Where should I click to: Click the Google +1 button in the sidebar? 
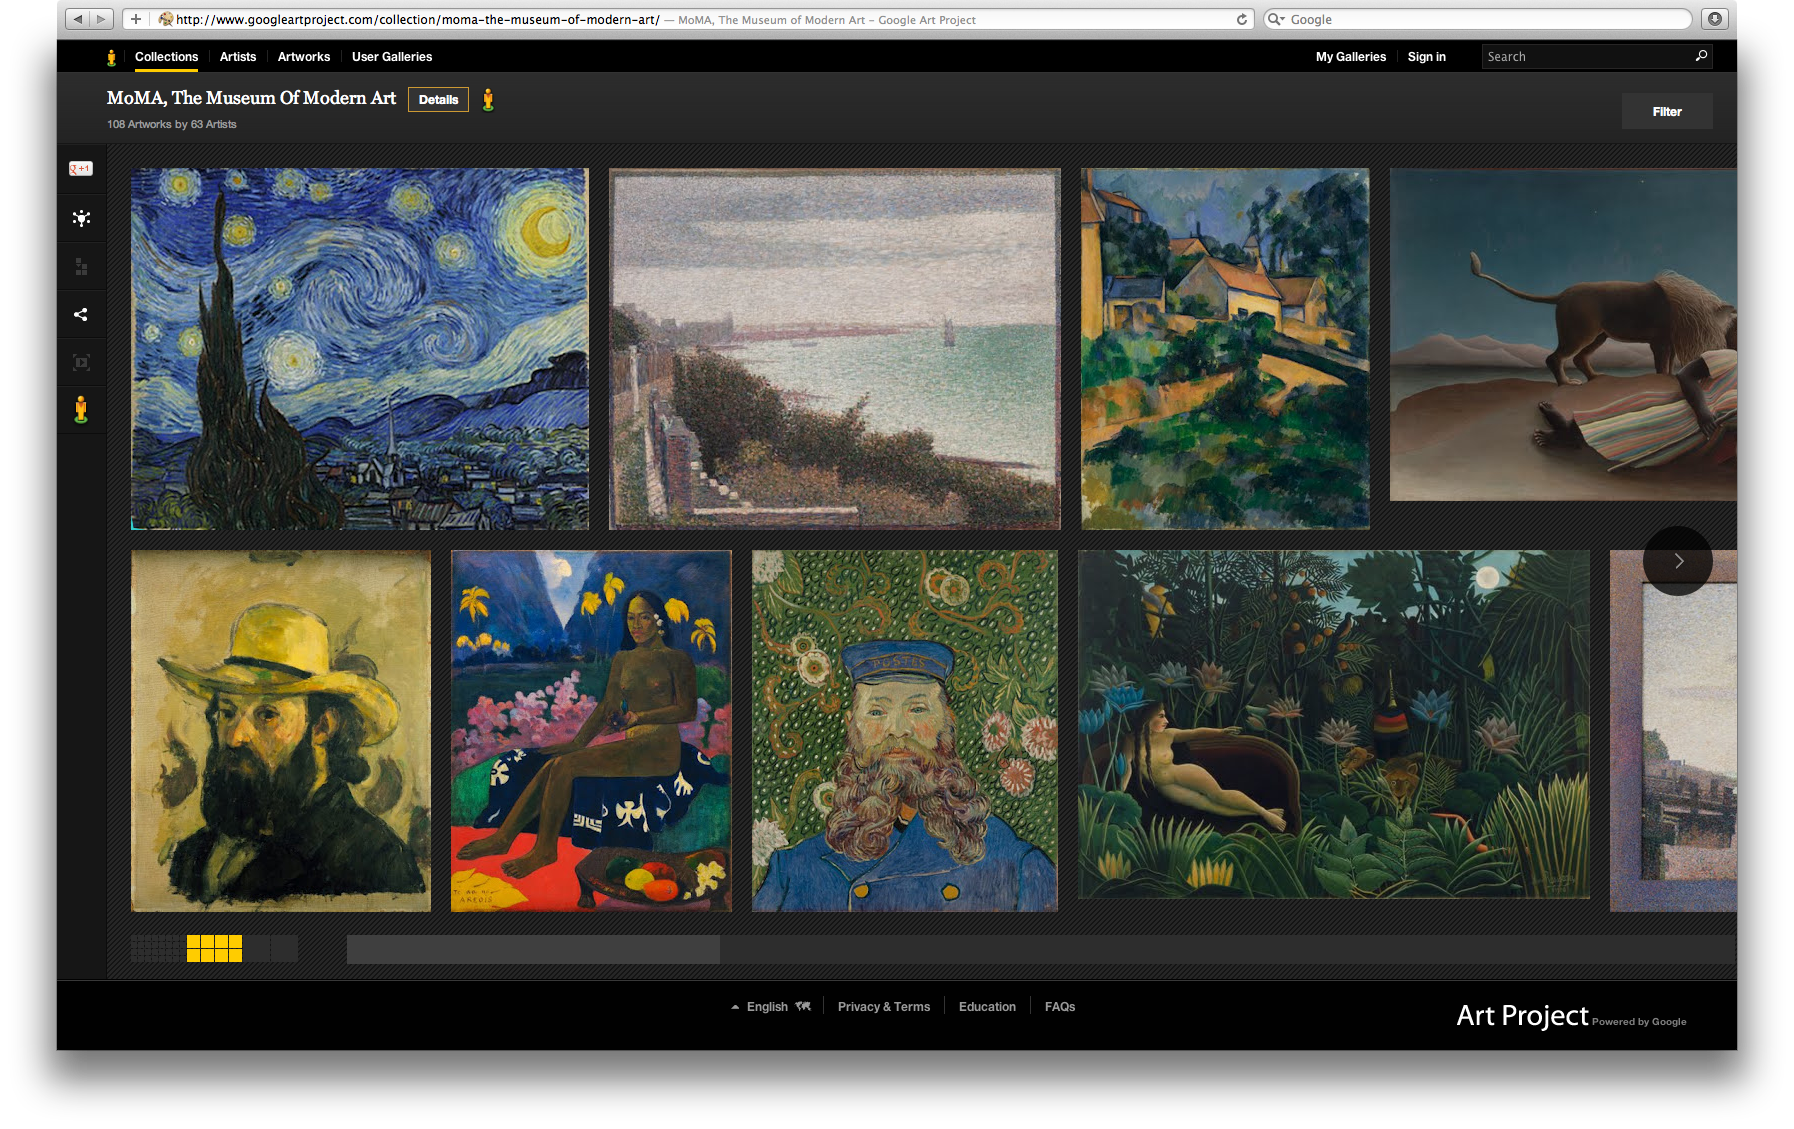[x=80, y=168]
